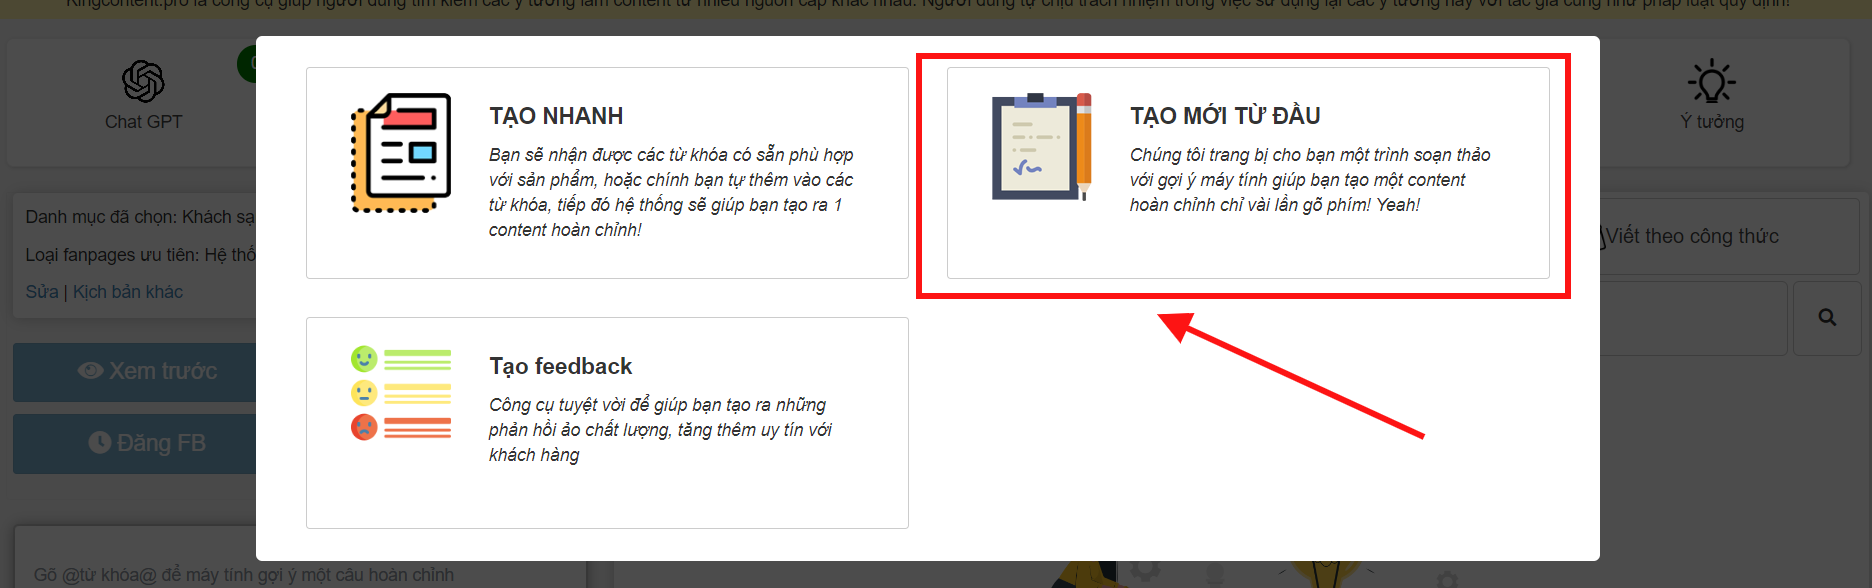
Task: Choose the TẠO MỚI TỪ ĐẦU heading
Action: [1225, 116]
